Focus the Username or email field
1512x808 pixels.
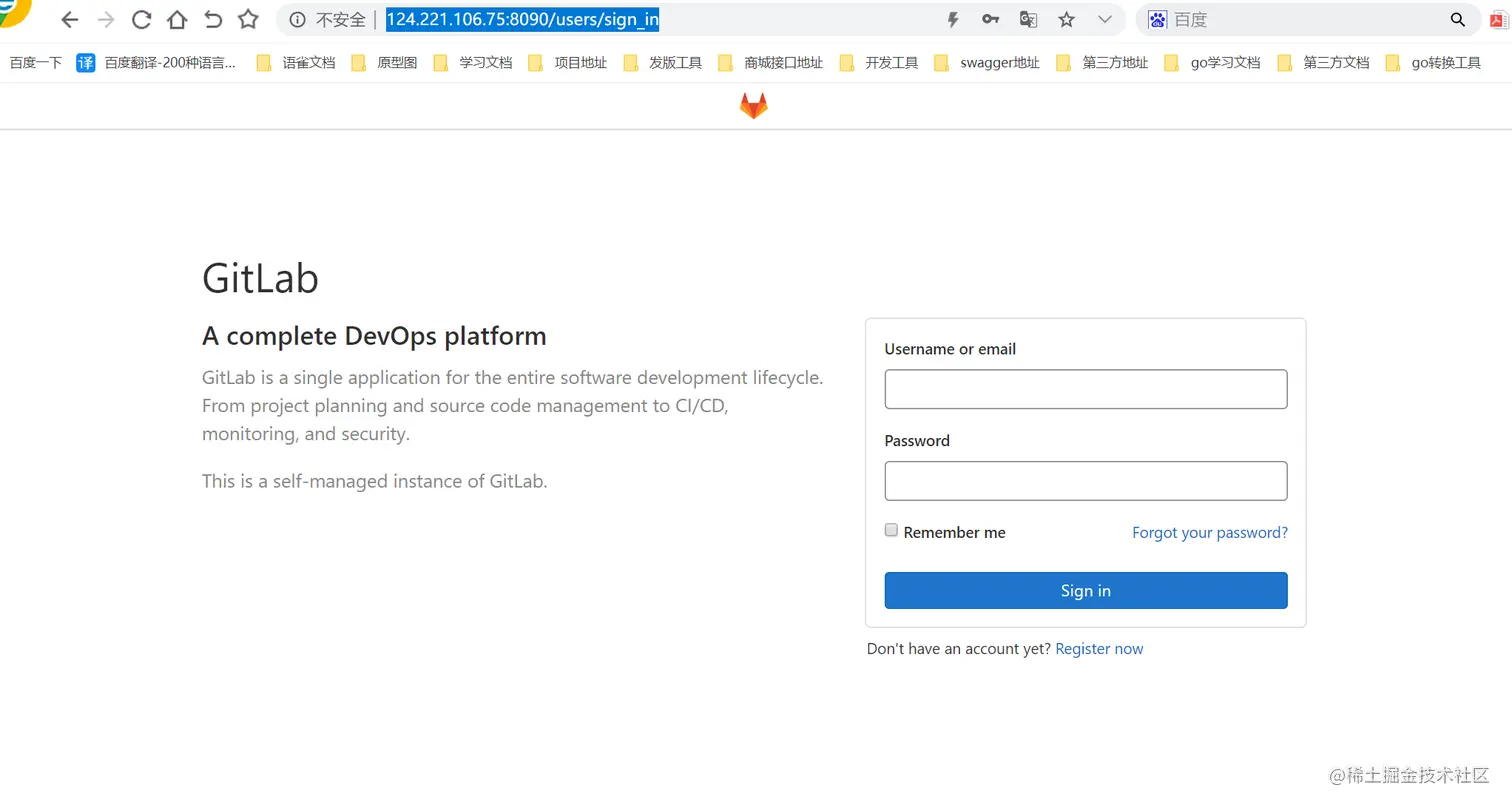[1086, 389]
